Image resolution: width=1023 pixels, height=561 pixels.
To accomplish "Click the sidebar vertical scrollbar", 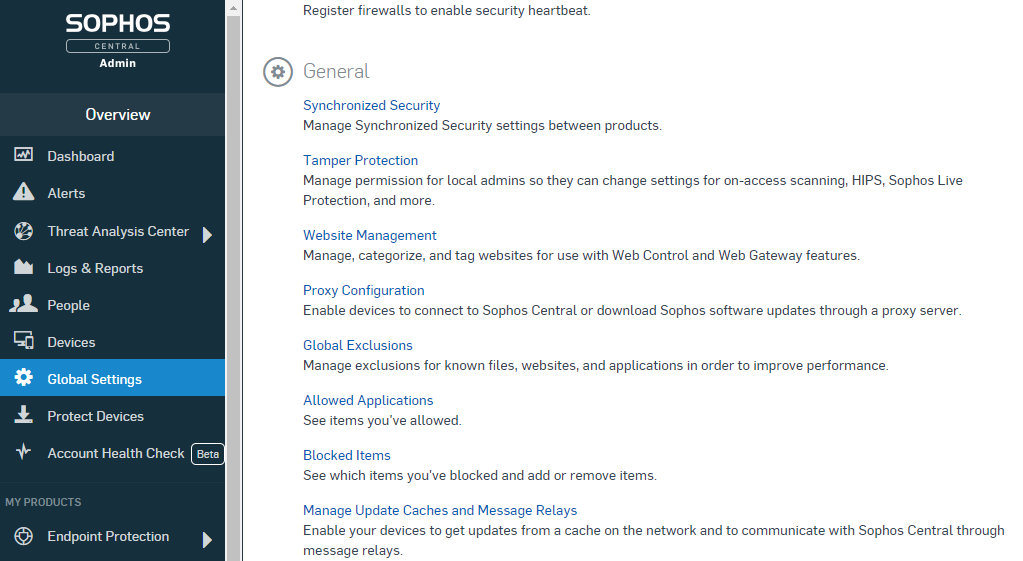I will [234, 280].
